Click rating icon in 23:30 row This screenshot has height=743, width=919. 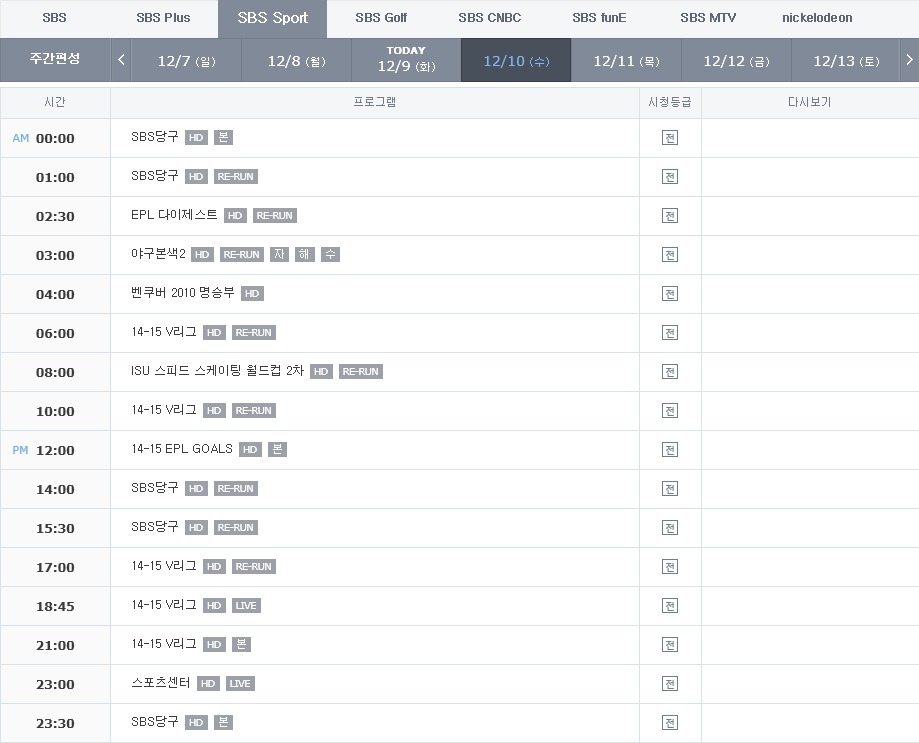(x=670, y=723)
